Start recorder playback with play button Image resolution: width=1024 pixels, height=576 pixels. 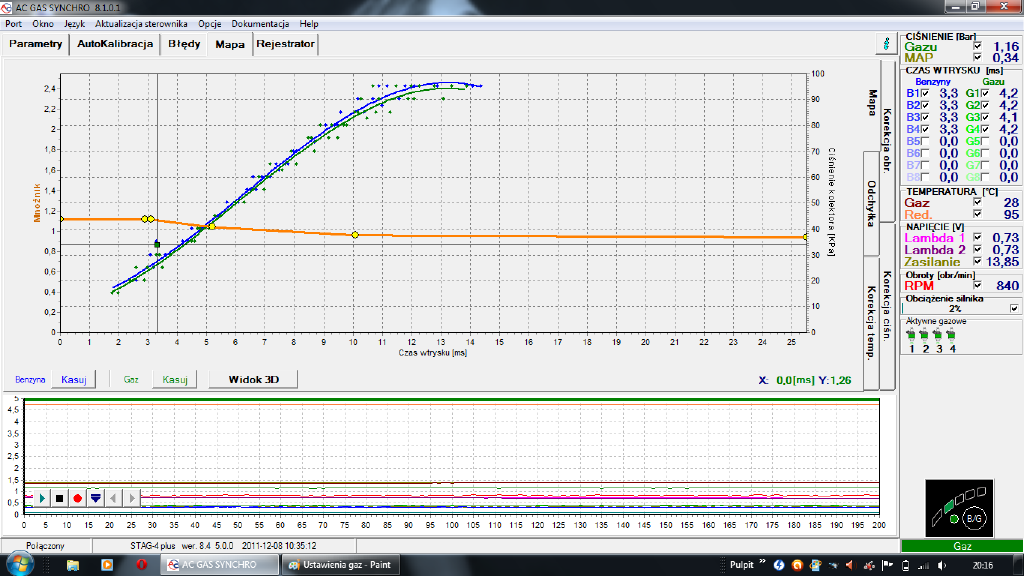click(x=42, y=498)
